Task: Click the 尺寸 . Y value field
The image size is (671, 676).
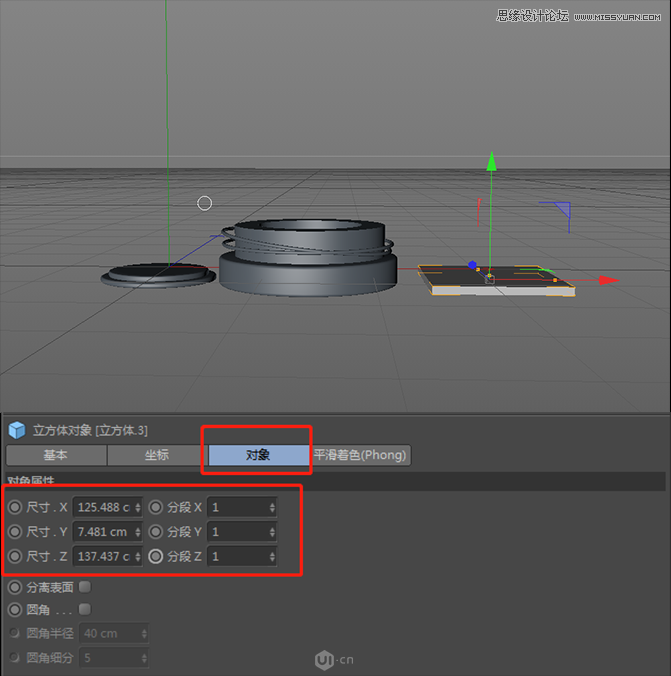Action: [x=103, y=532]
